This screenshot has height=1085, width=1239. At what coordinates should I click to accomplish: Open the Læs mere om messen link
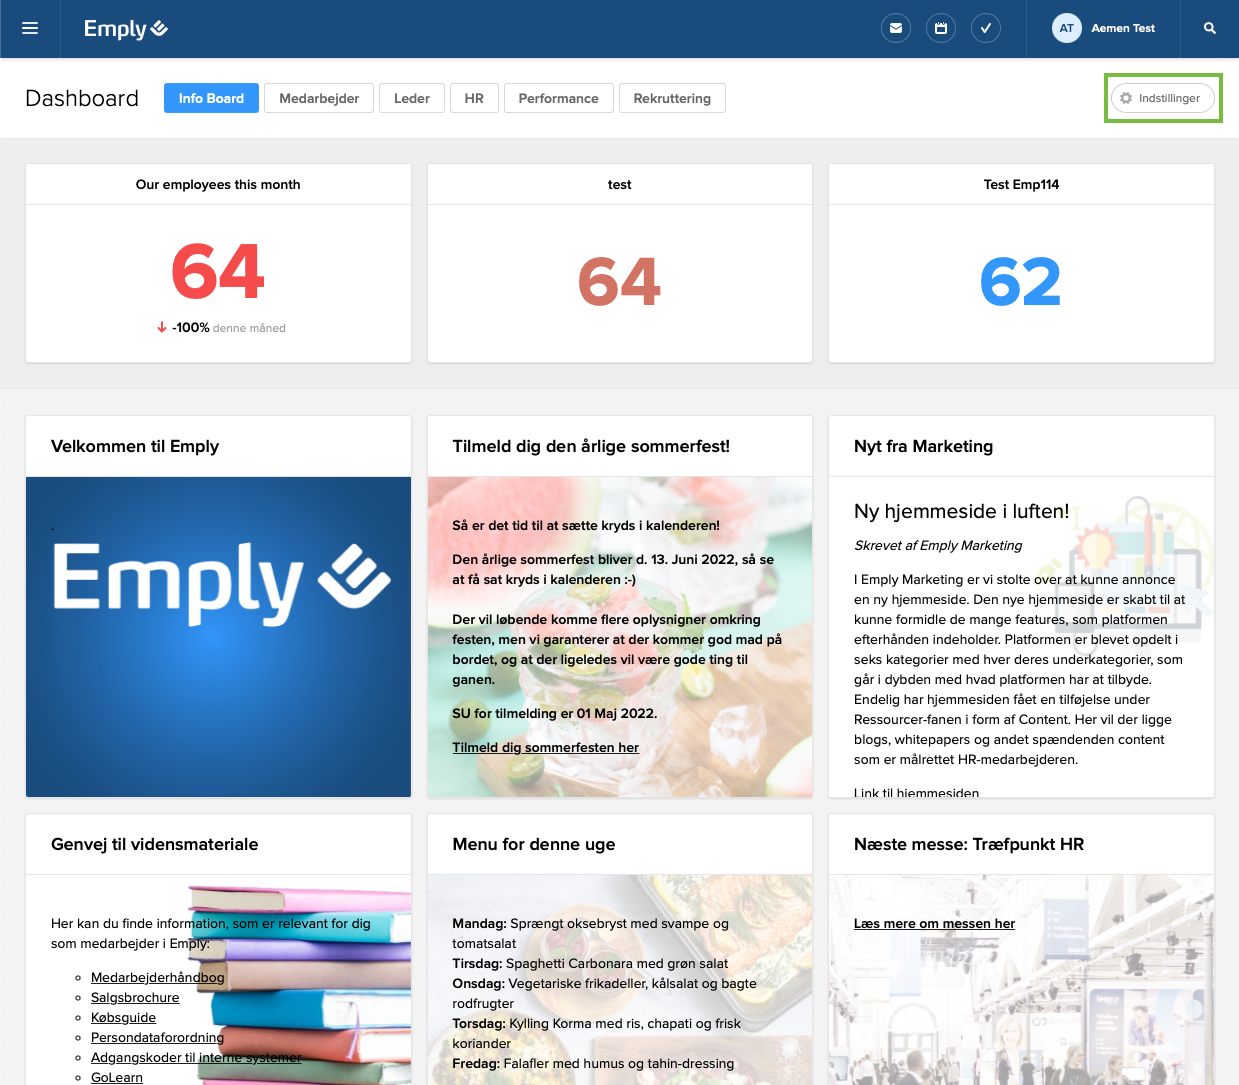point(934,923)
